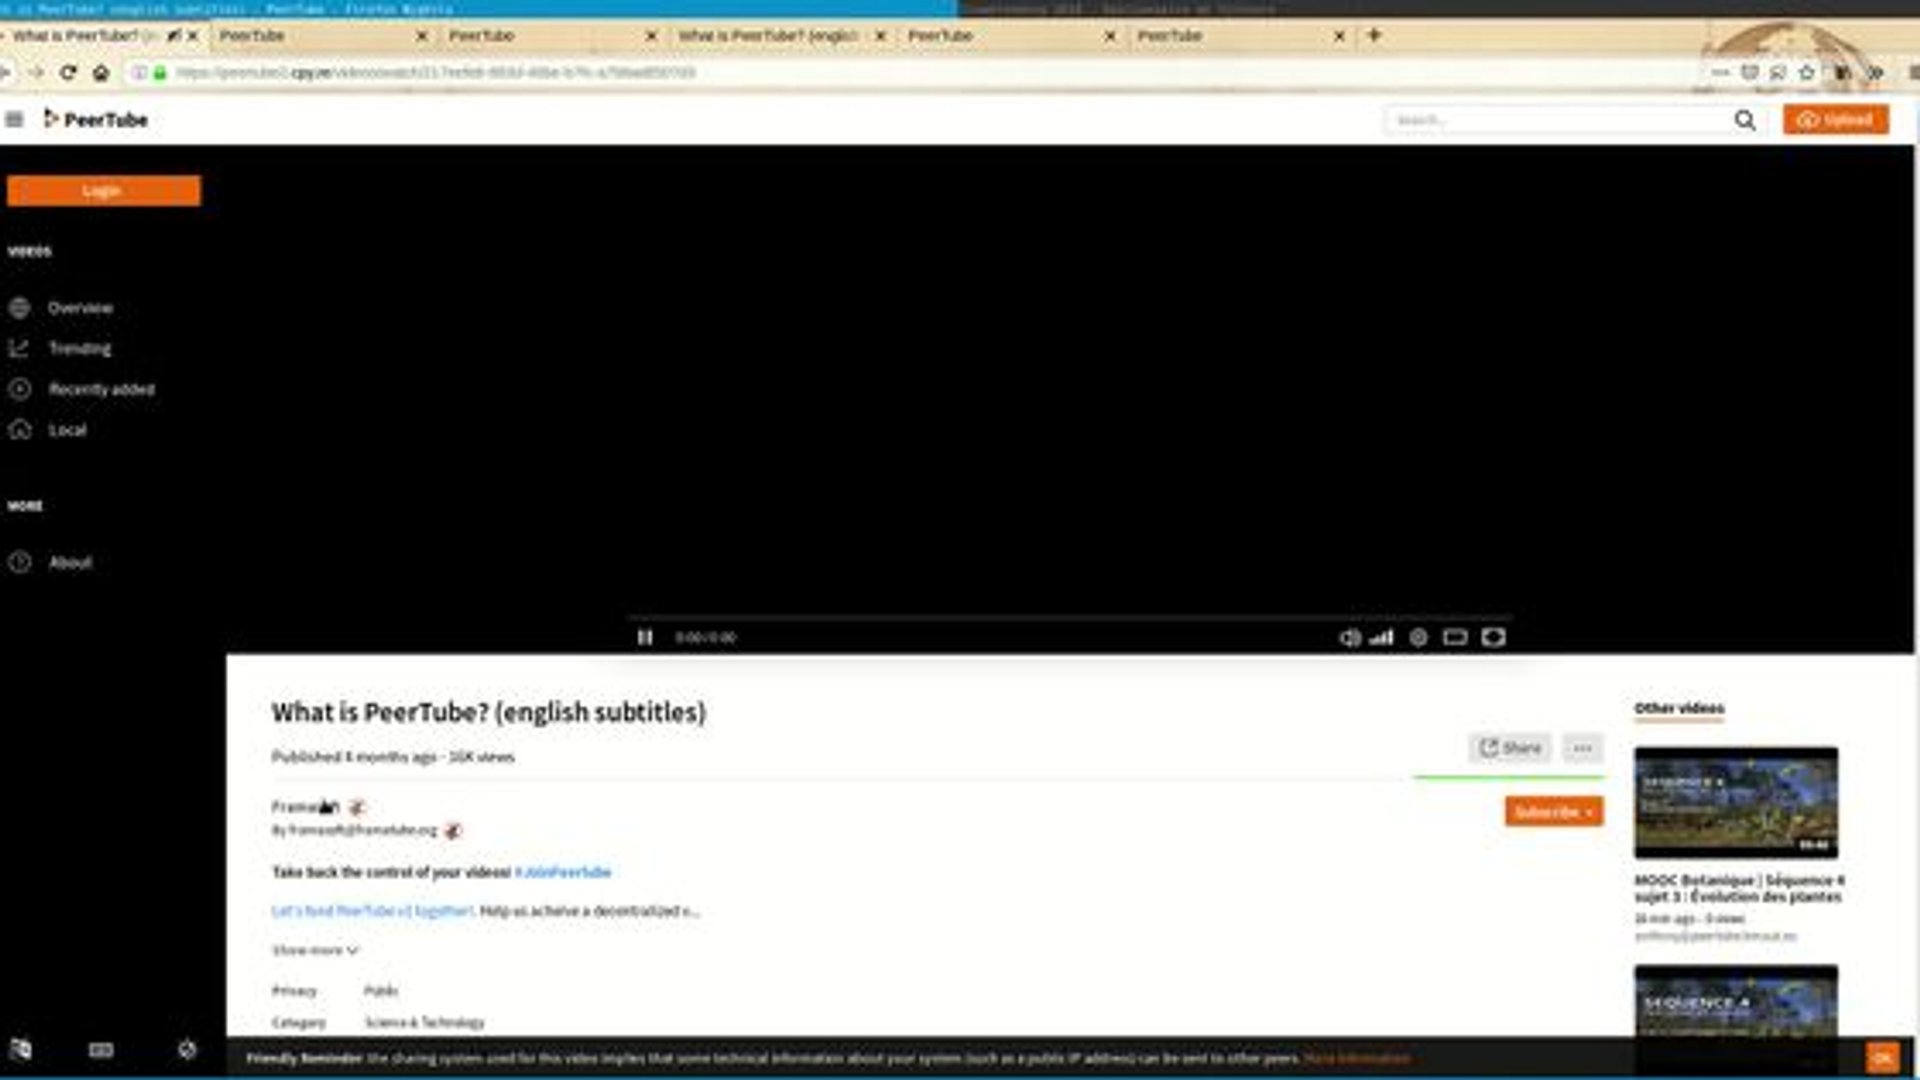Go to the Firefox home page
The width and height of the screenshot is (1920, 1080).
point(101,73)
